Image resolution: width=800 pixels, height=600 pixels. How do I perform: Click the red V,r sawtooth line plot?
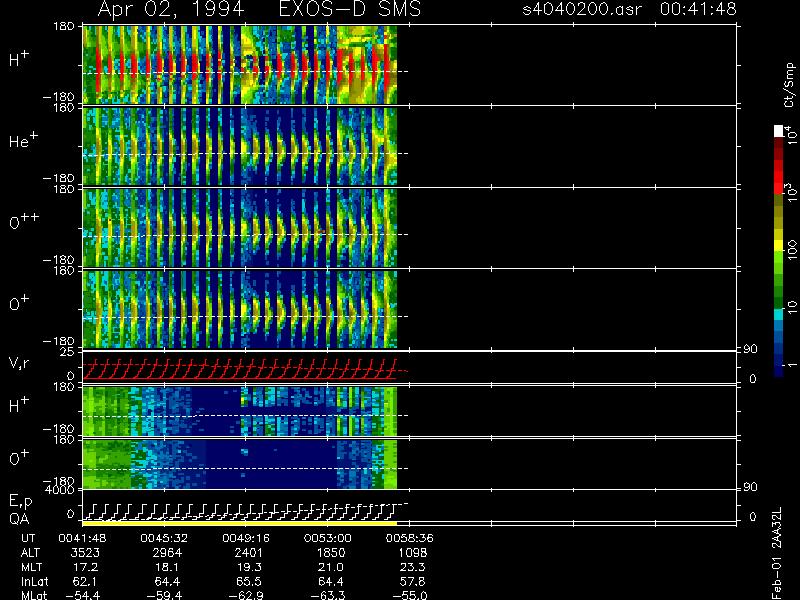(240, 369)
